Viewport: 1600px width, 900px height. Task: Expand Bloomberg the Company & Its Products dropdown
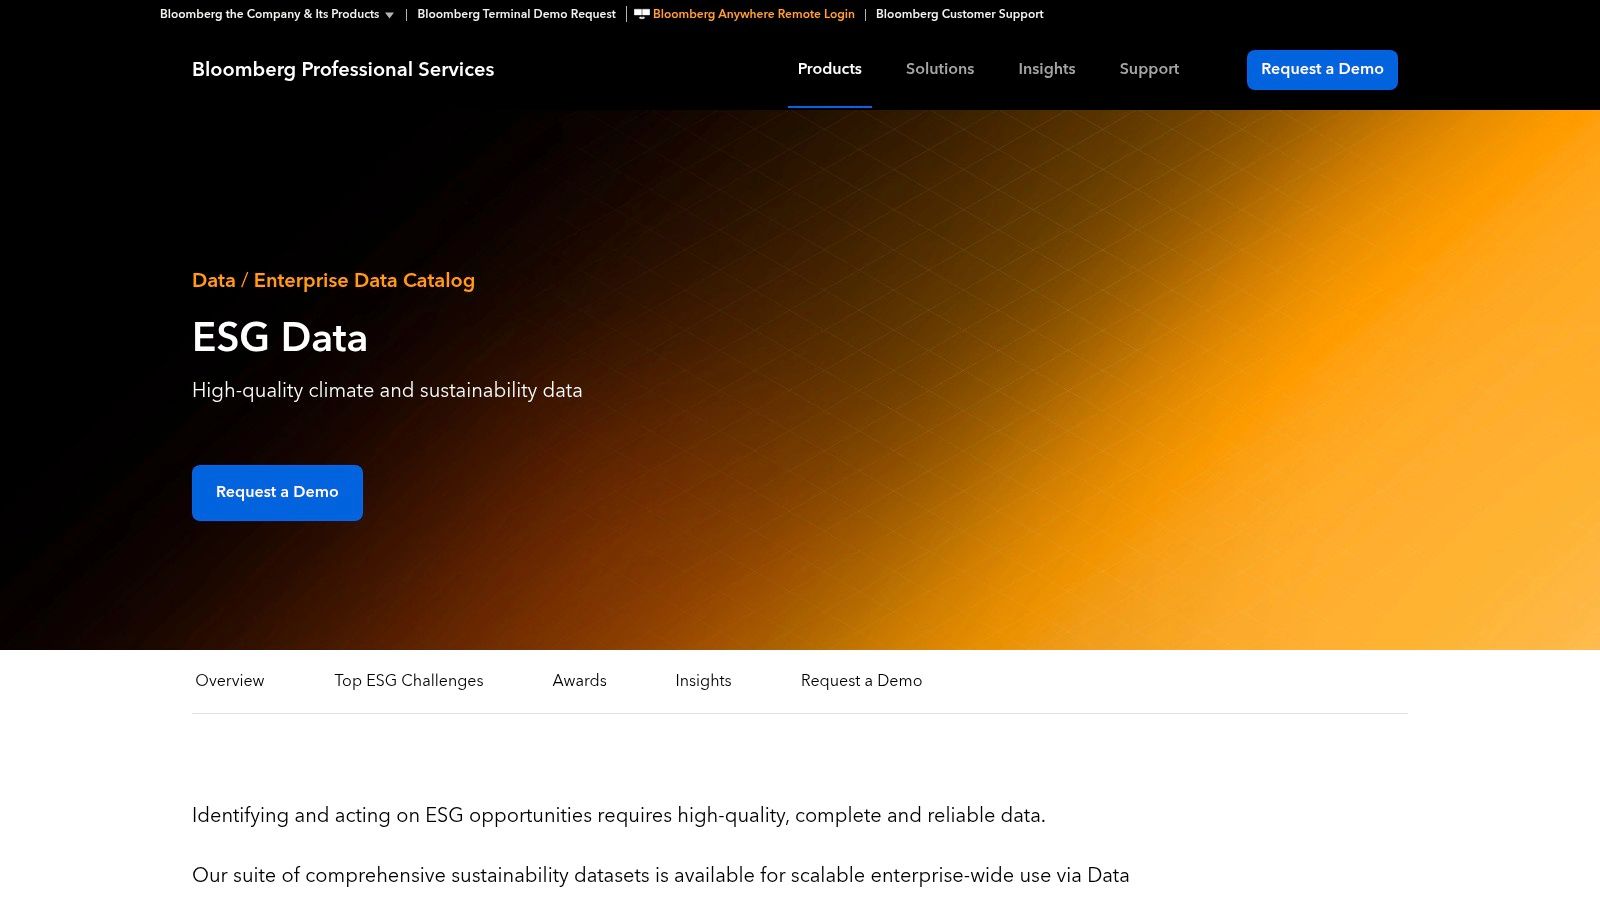277,14
